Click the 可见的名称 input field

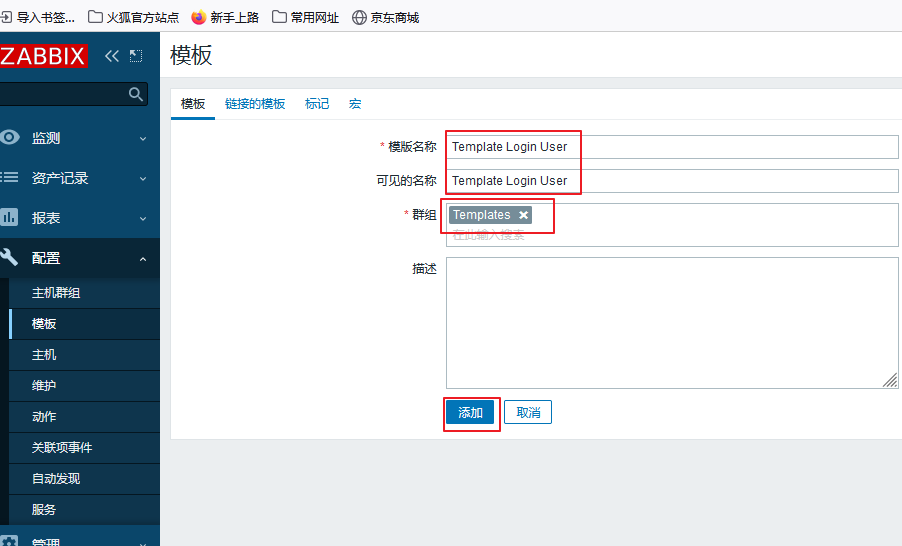tap(672, 181)
